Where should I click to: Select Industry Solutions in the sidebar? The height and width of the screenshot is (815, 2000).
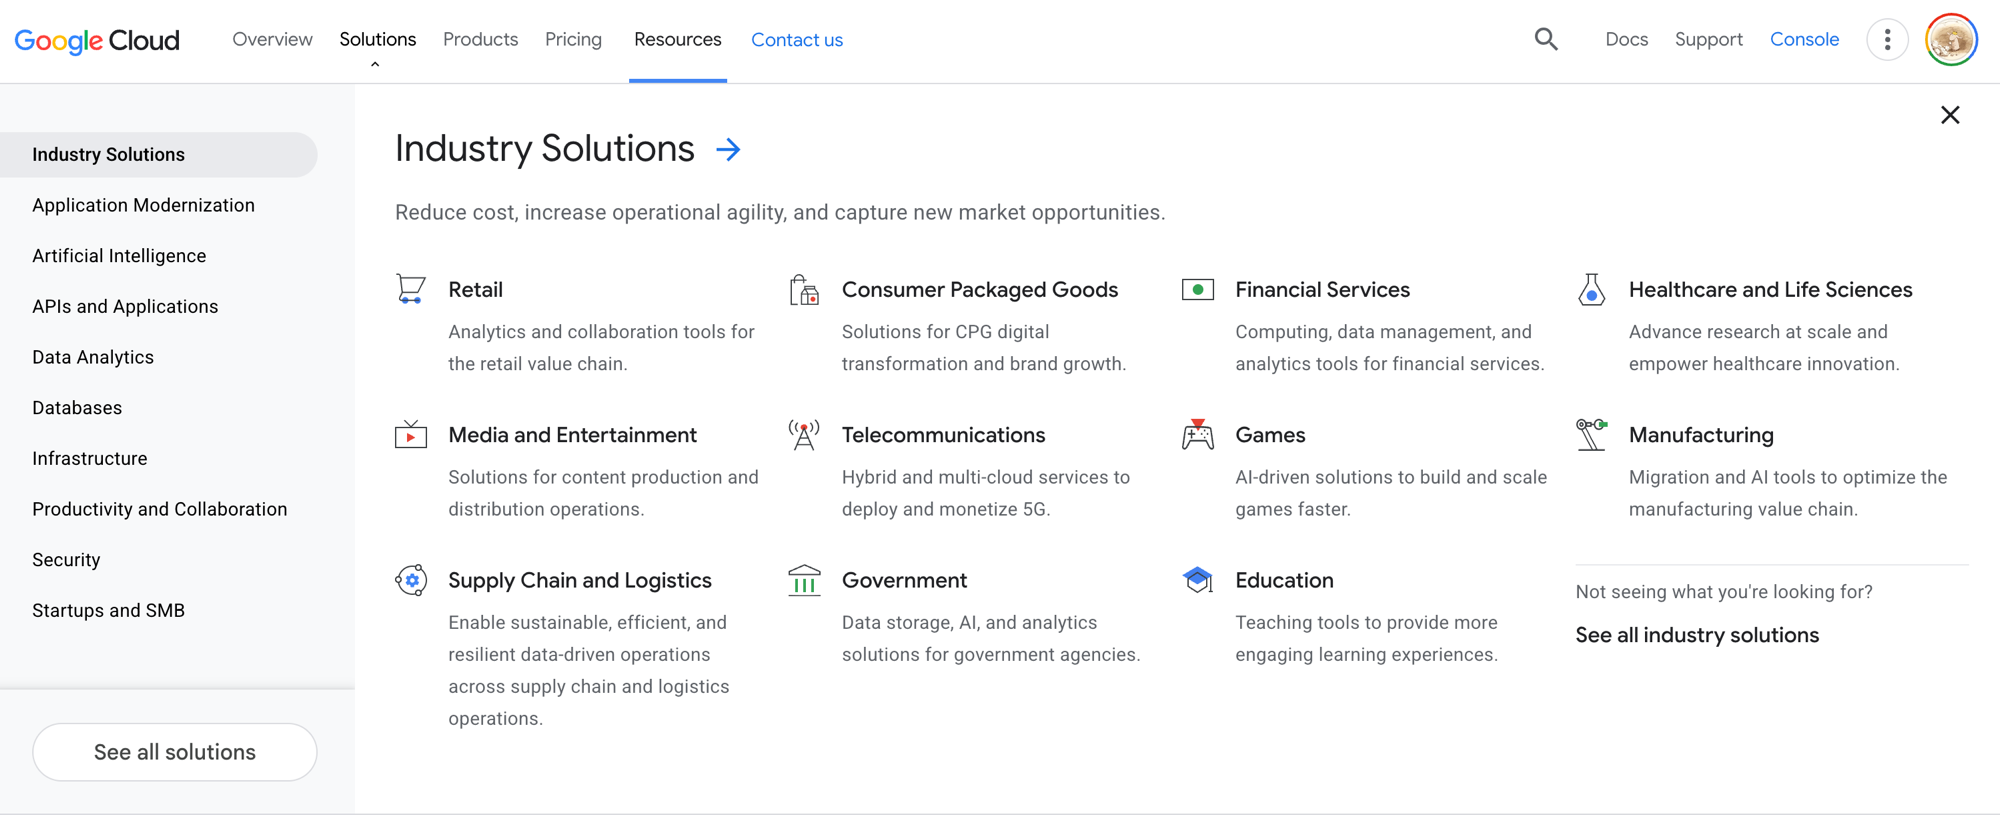pos(159,155)
